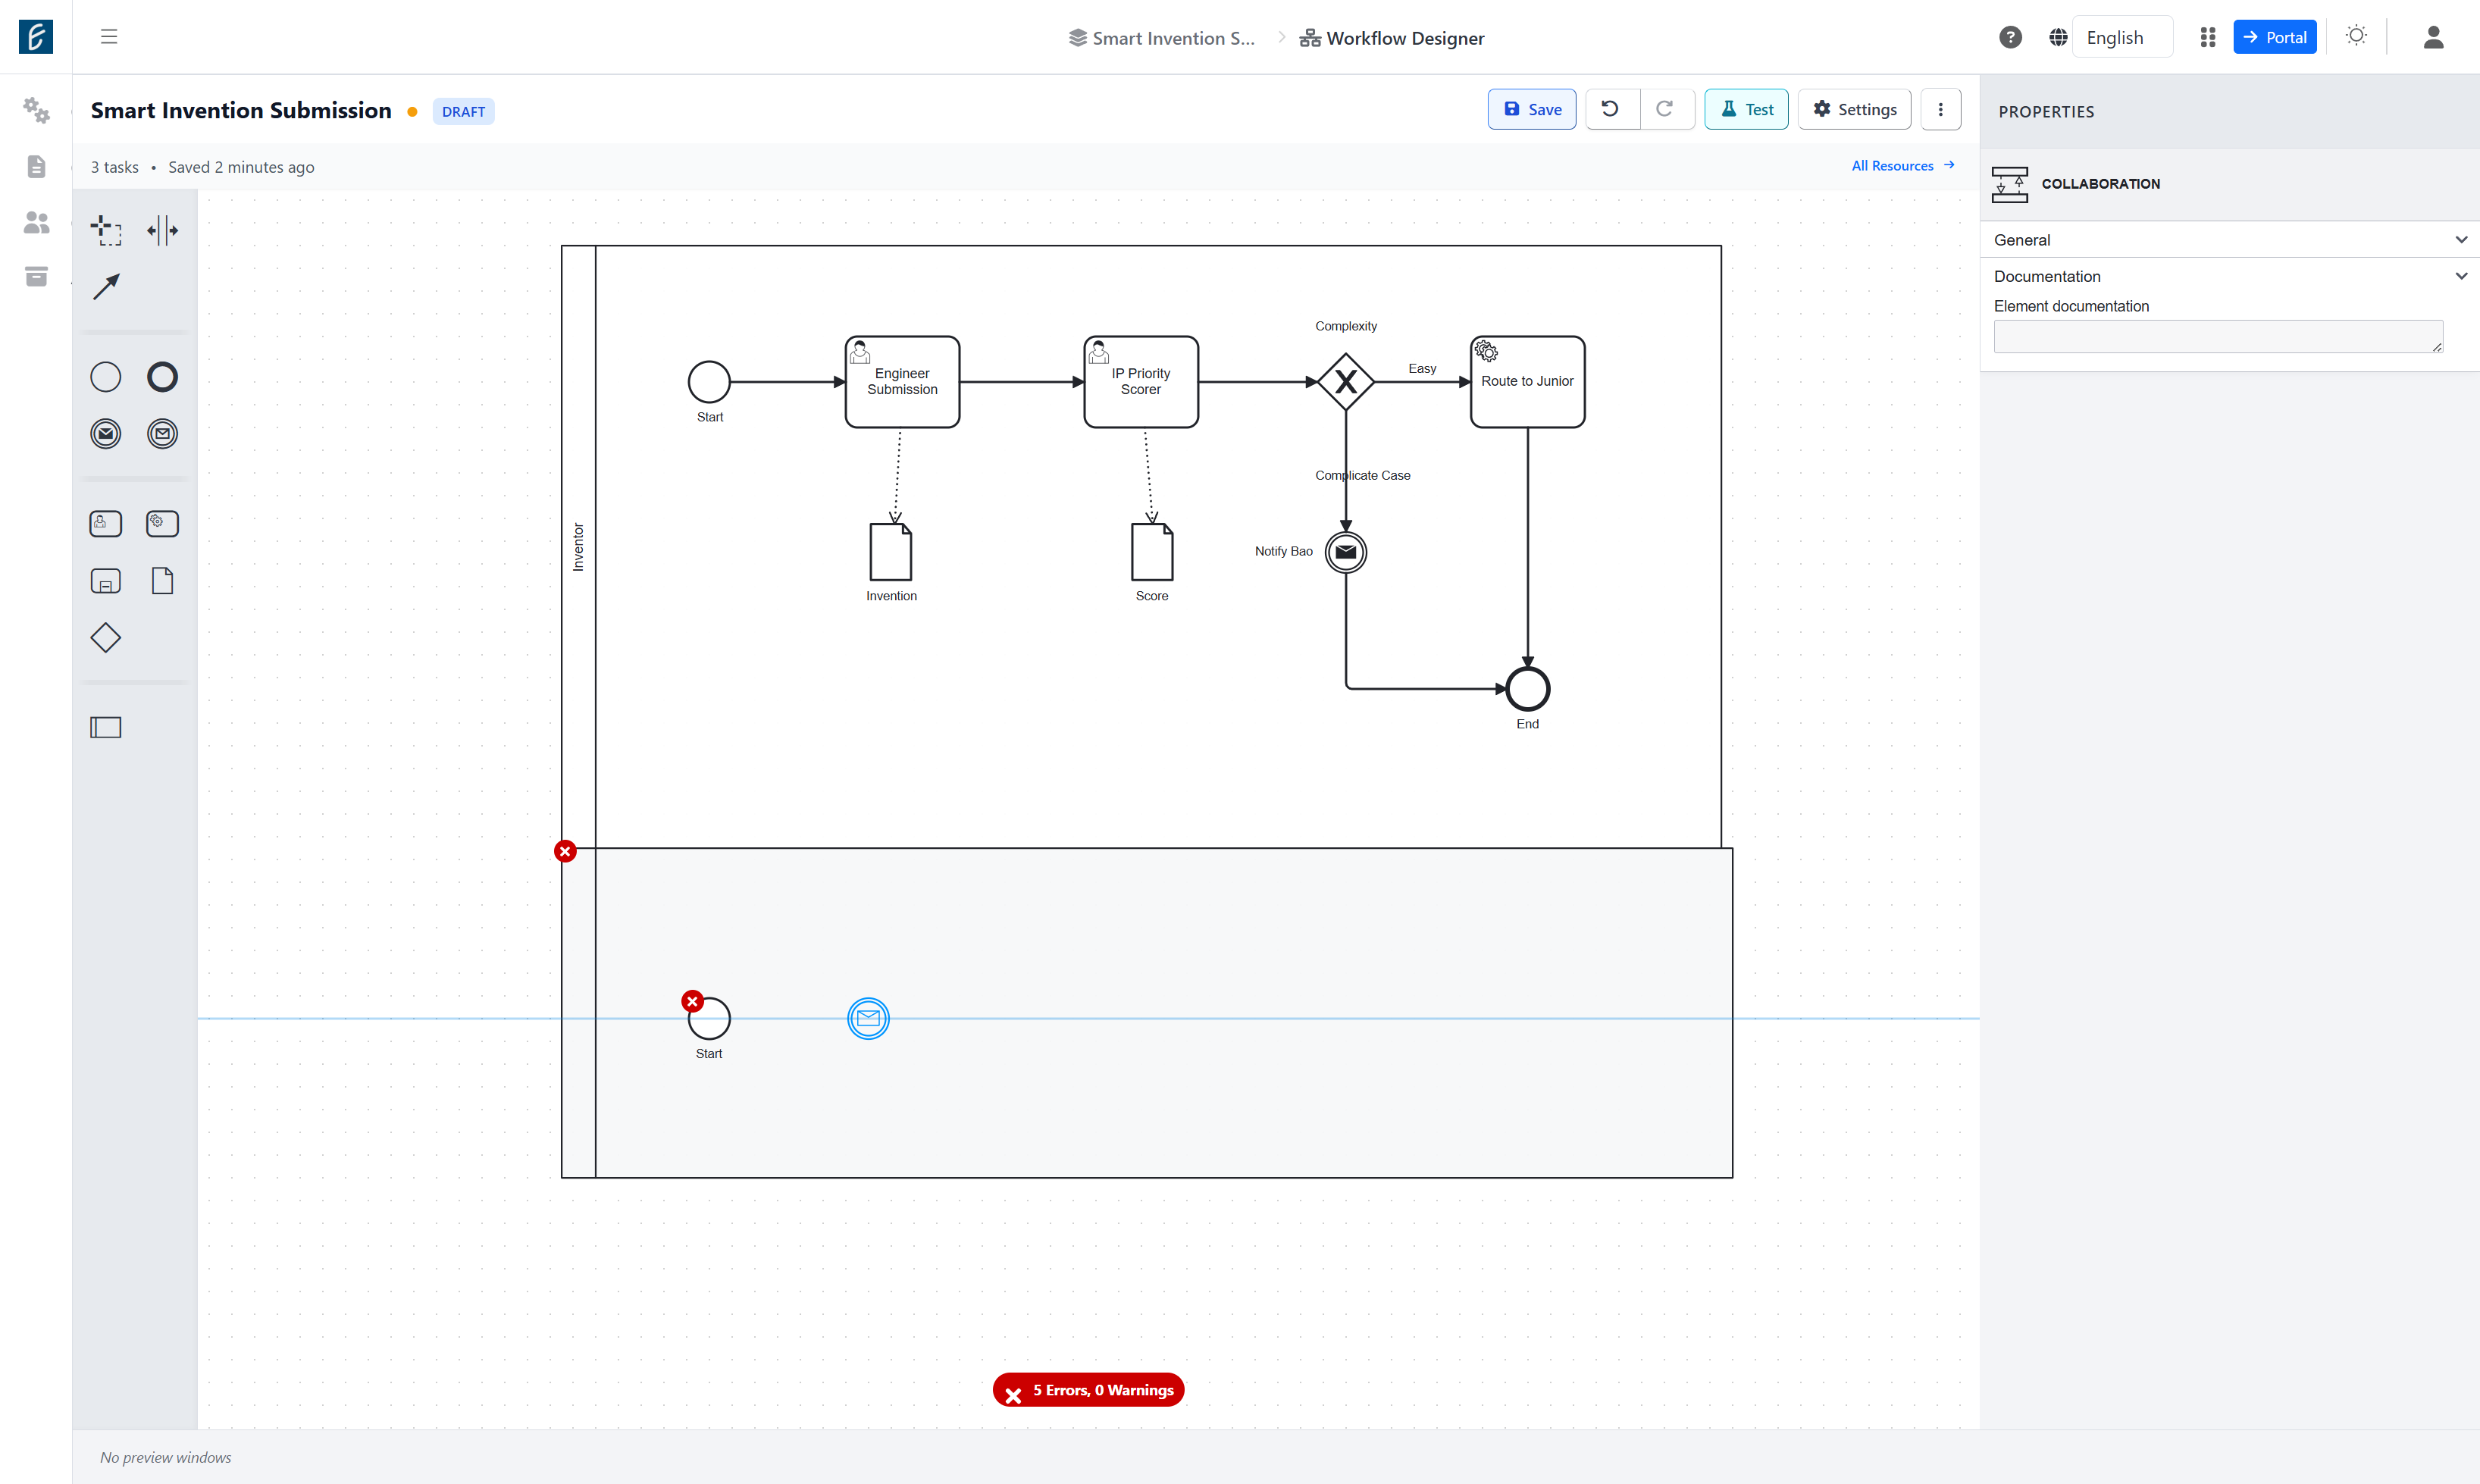Screen dimensions: 2480x1484
Task: Open the English language dropdown
Action: pos(2122,37)
